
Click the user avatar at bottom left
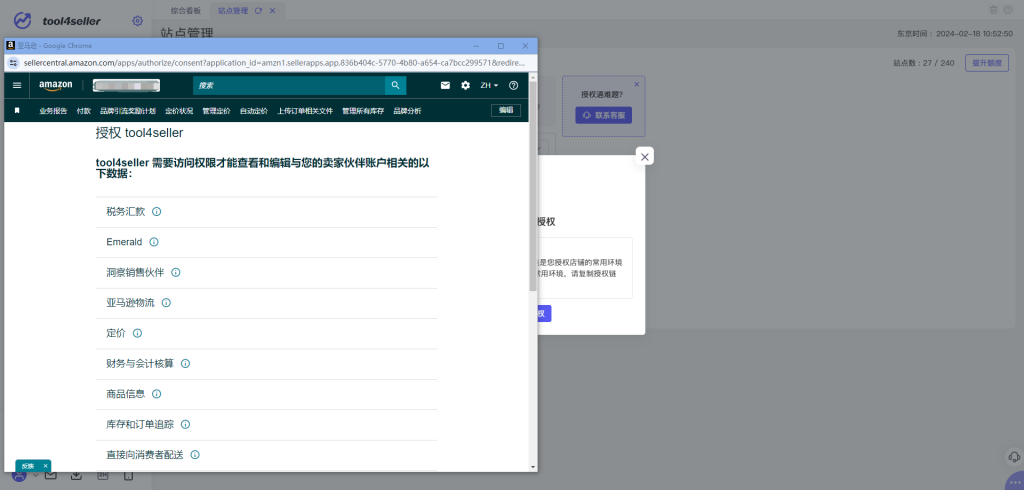click(20, 476)
